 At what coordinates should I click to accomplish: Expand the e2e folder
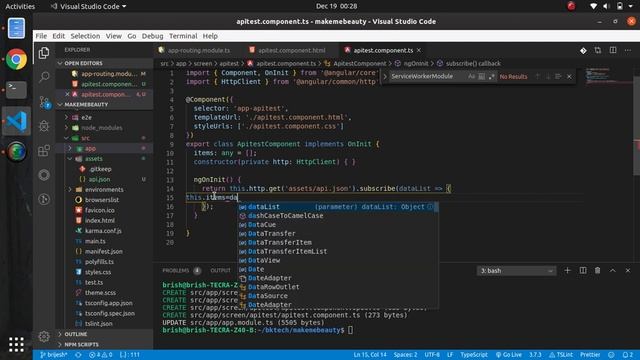pos(86,117)
